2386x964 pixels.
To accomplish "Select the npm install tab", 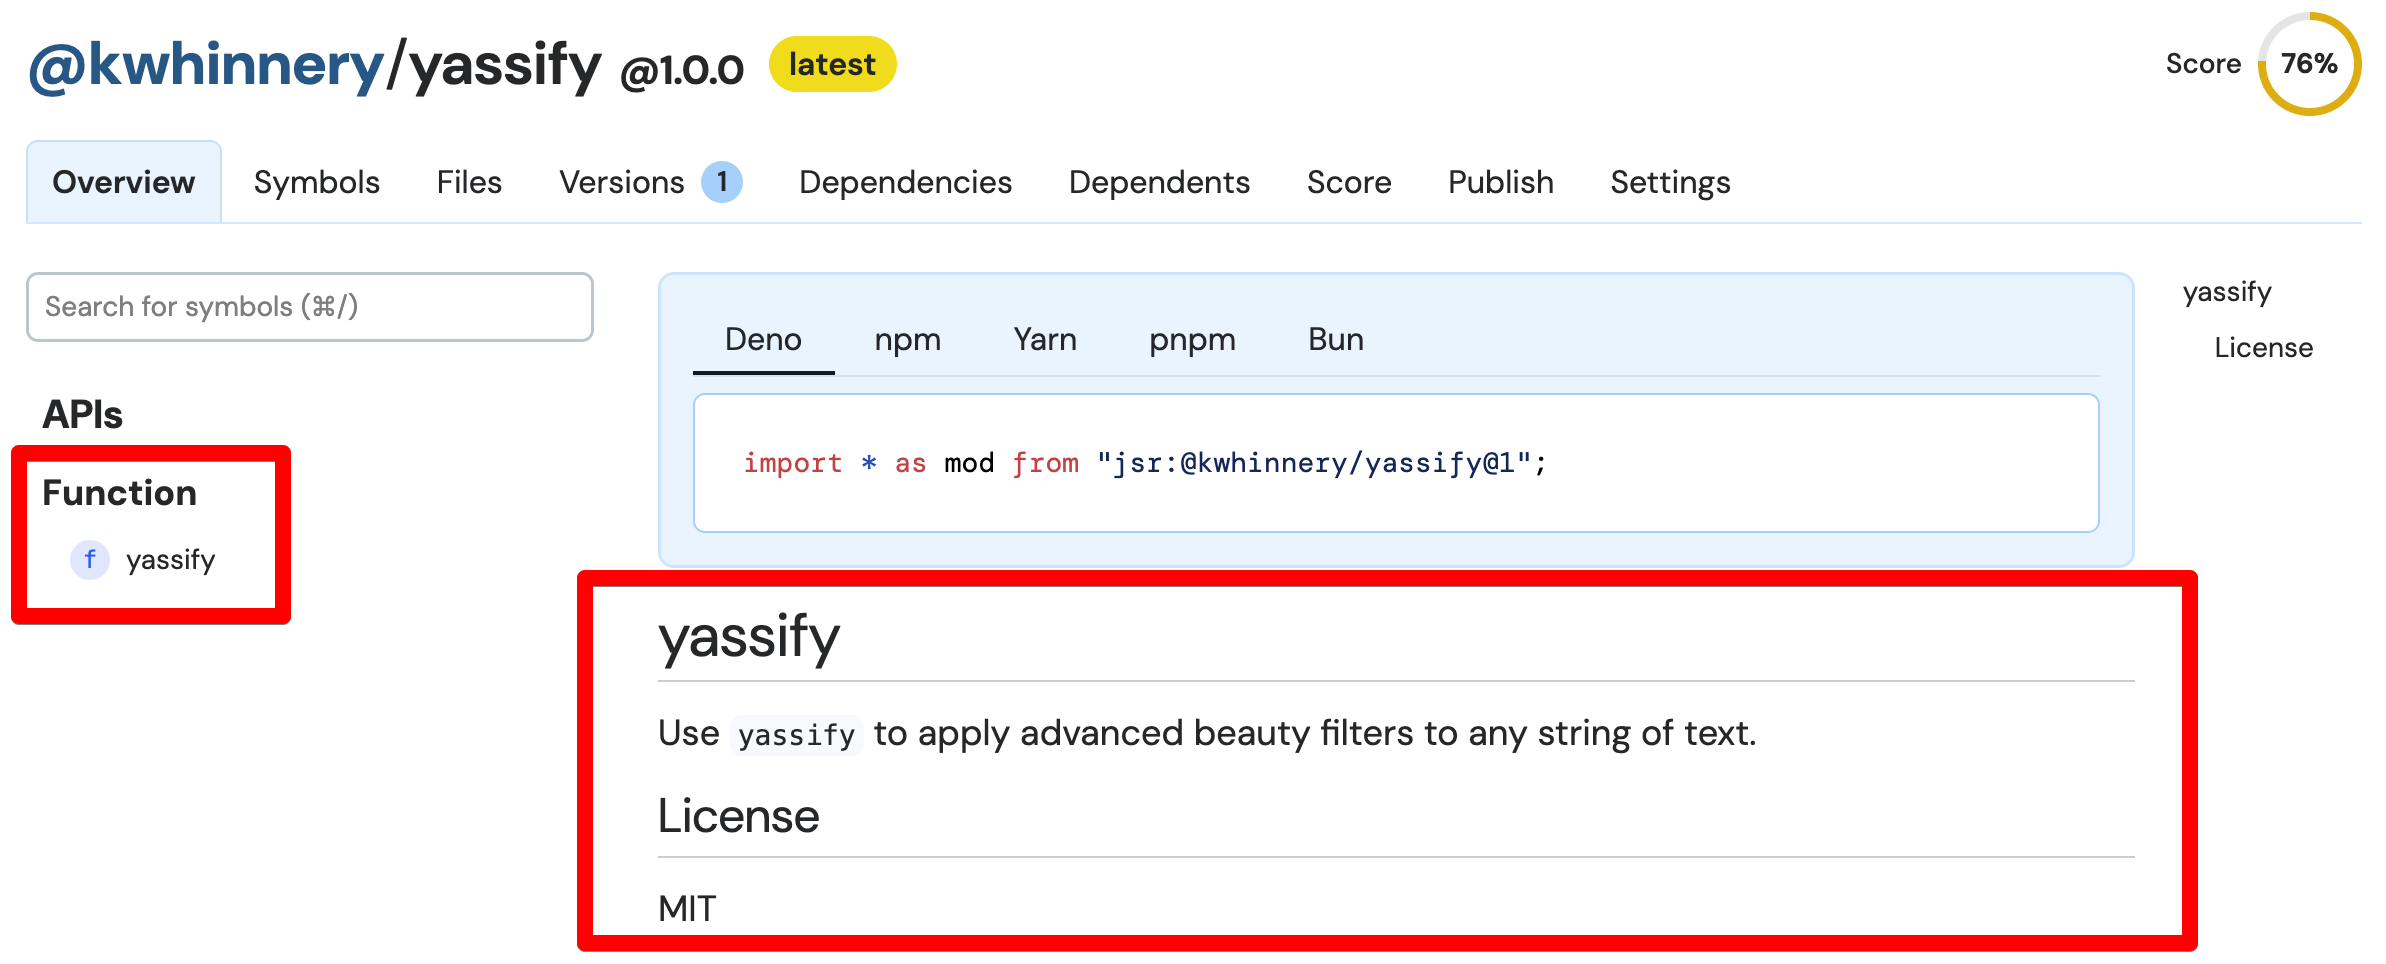I will coord(907,340).
